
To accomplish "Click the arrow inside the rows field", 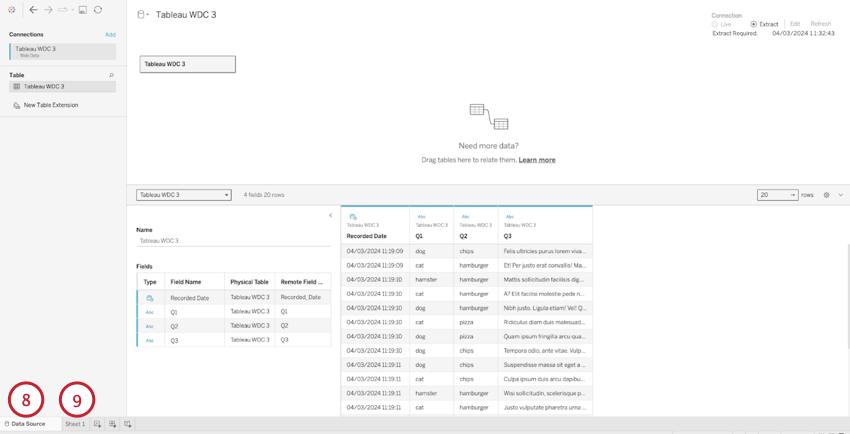I will [793, 195].
